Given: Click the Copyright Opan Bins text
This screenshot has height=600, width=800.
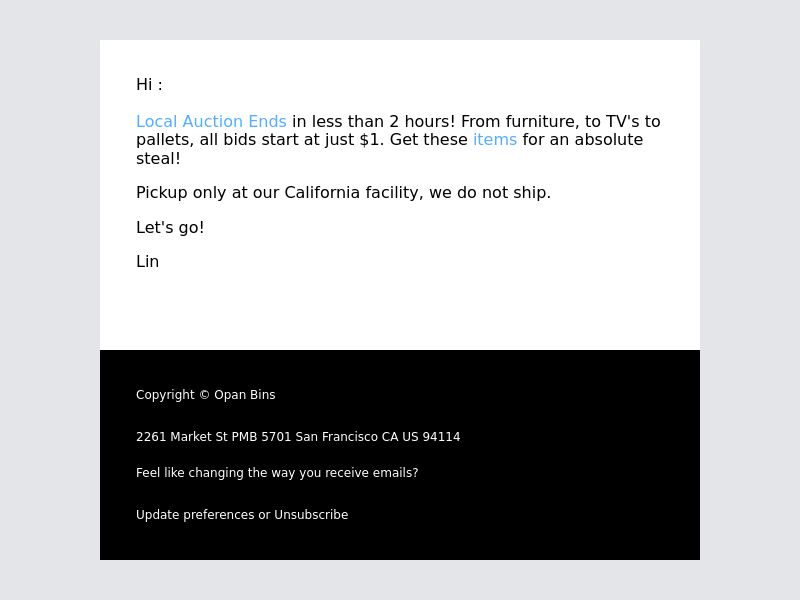Looking at the screenshot, I should pyautogui.click(x=206, y=395).
